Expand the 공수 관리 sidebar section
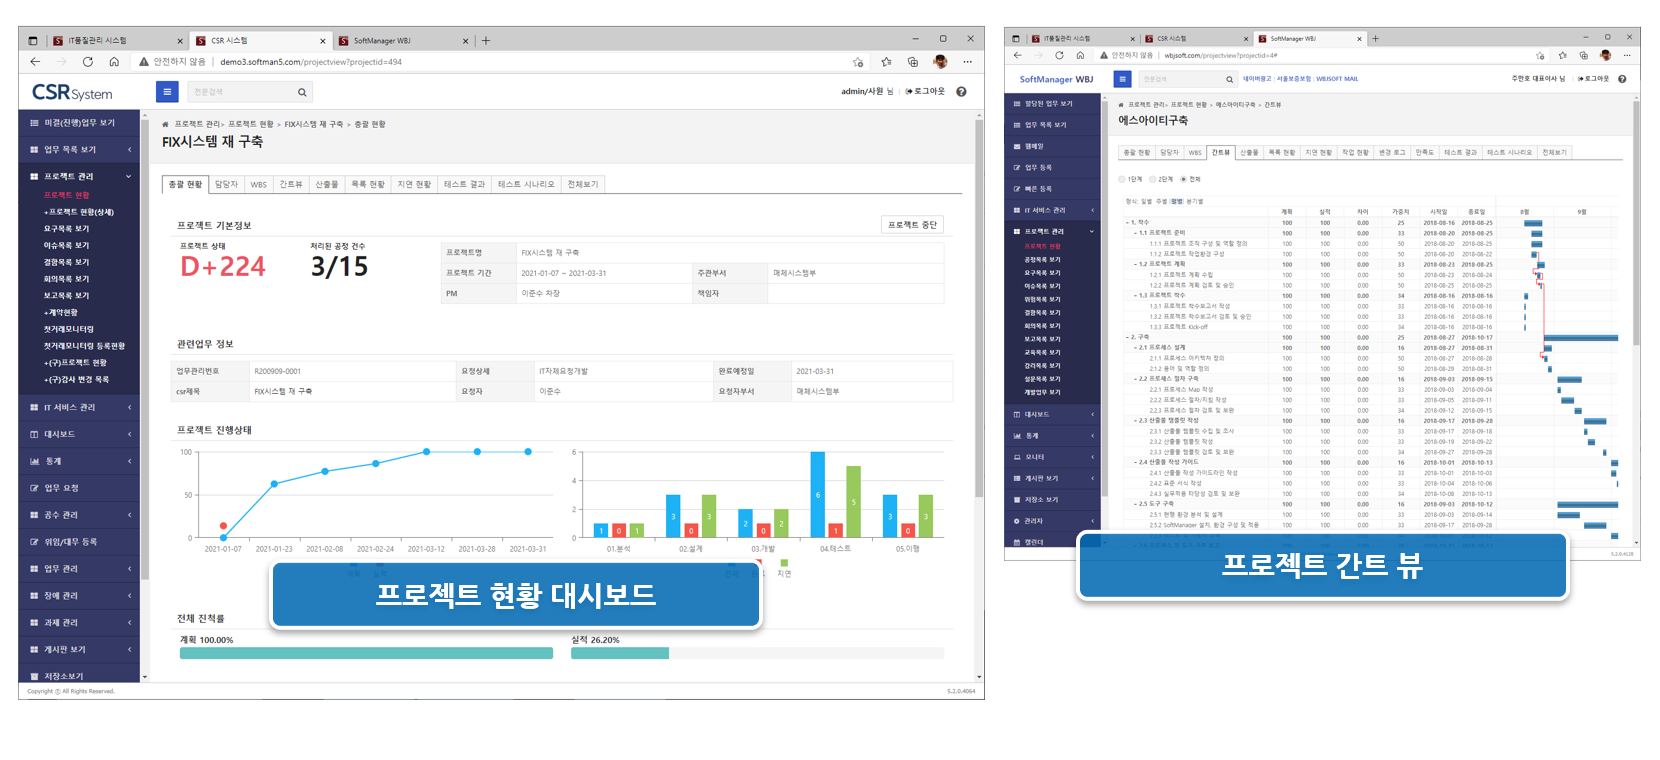Screen dimensions: 1660x760 pyautogui.click(x=129, y=516)
